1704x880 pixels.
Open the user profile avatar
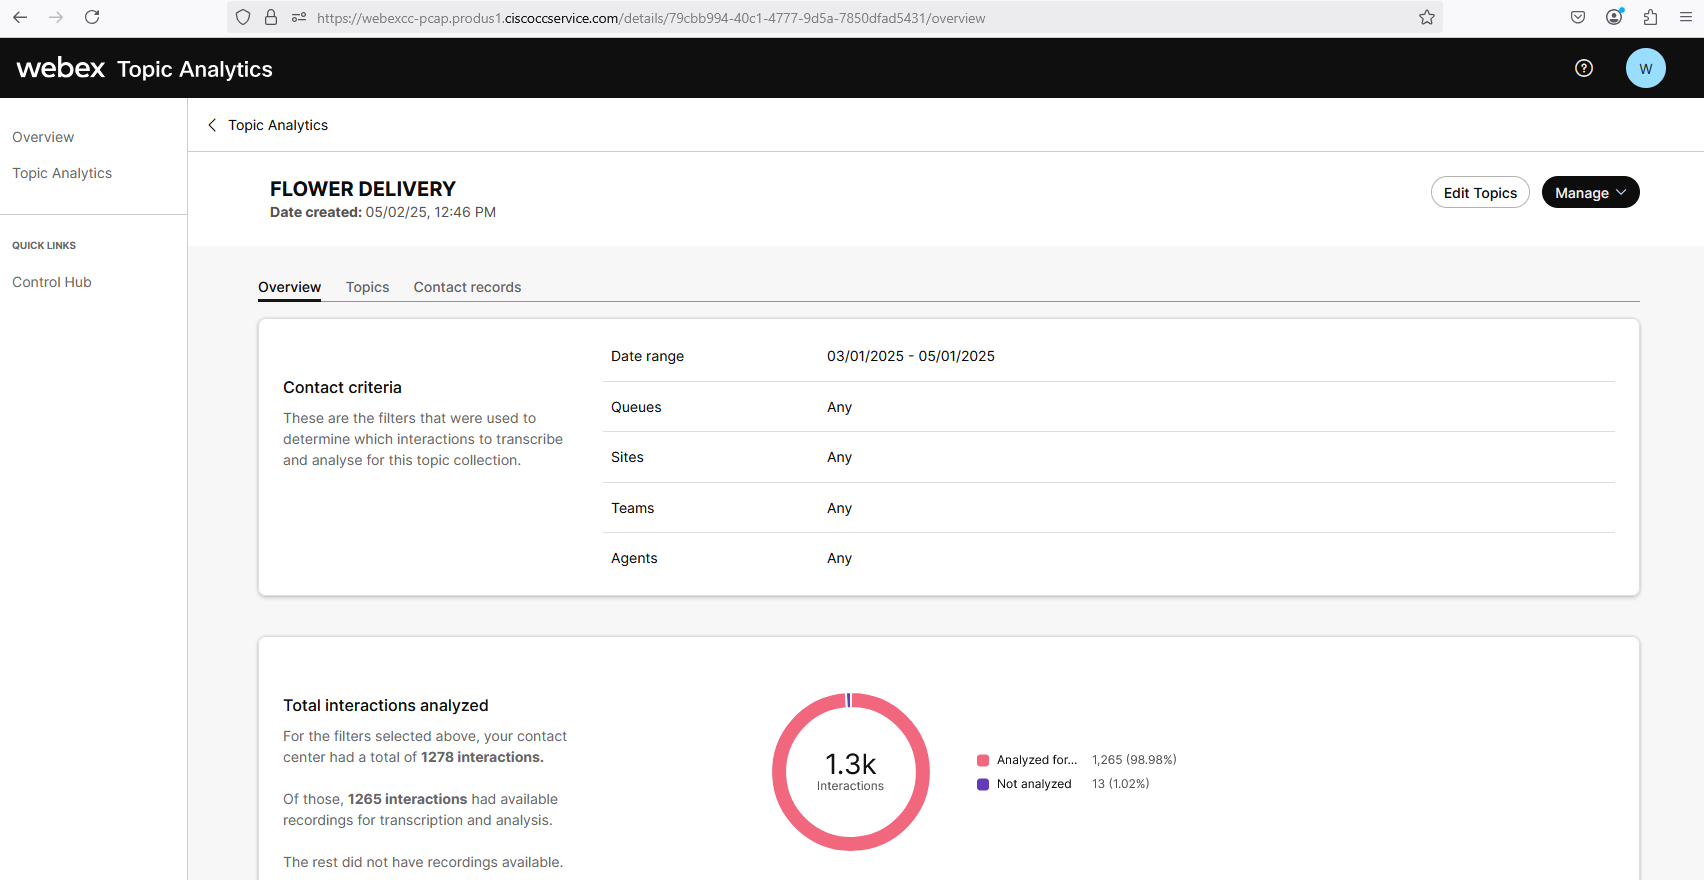[x=1645, y=68]
